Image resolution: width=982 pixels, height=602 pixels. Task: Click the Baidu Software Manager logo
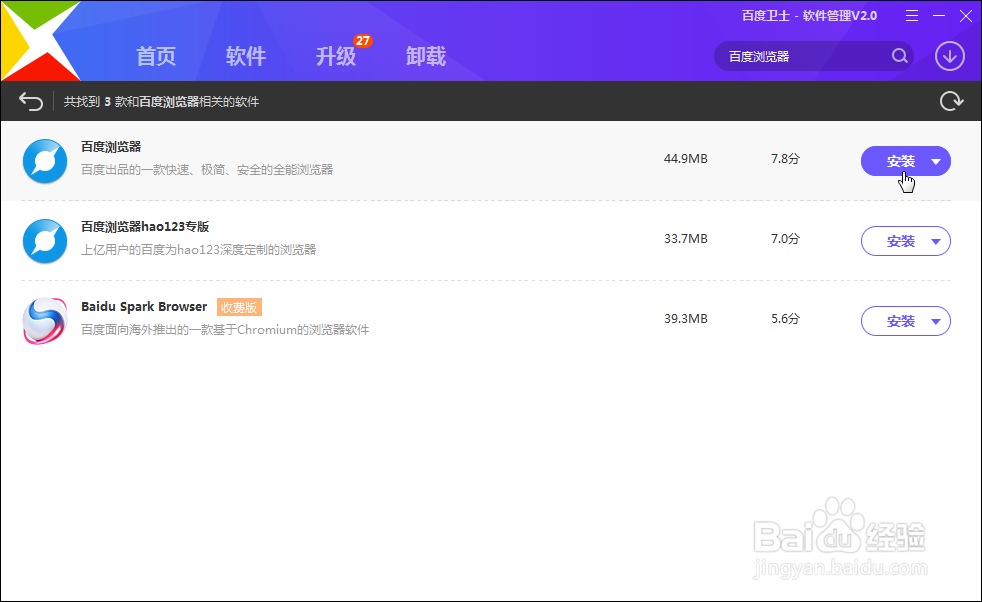[40, 40]
